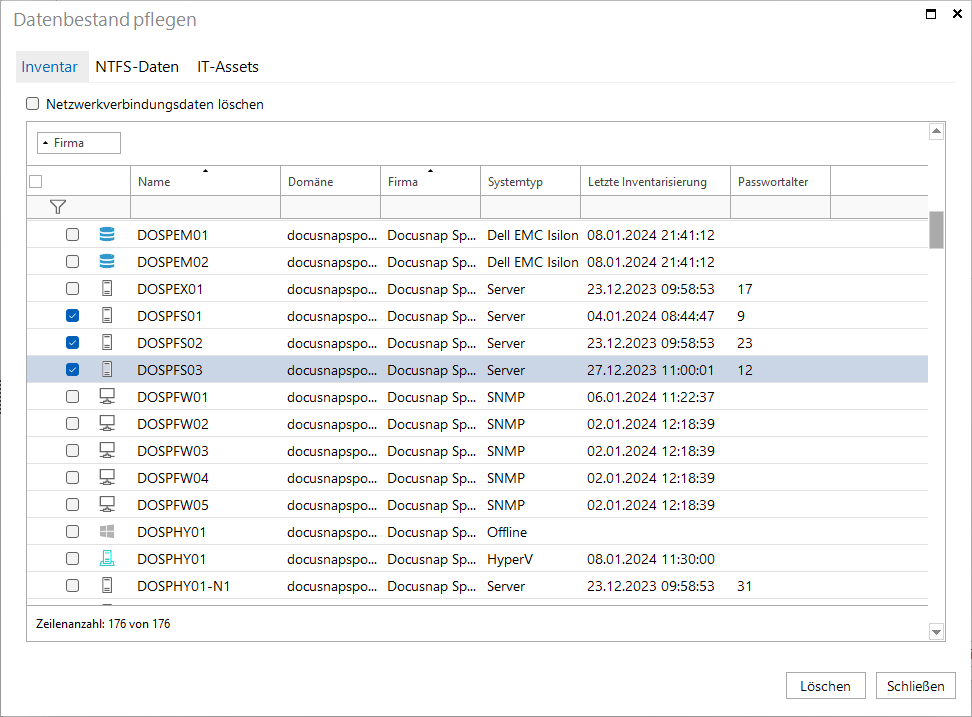Click the server icon of DOSPFS03
This screenshot has width=972, height=717.
[x=107, y=369]
